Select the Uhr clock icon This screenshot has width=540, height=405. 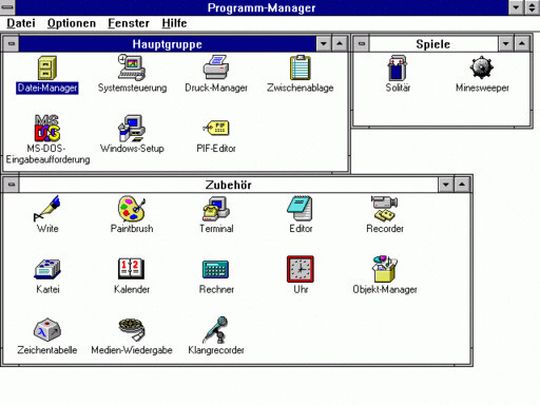[x=300, y=269]
